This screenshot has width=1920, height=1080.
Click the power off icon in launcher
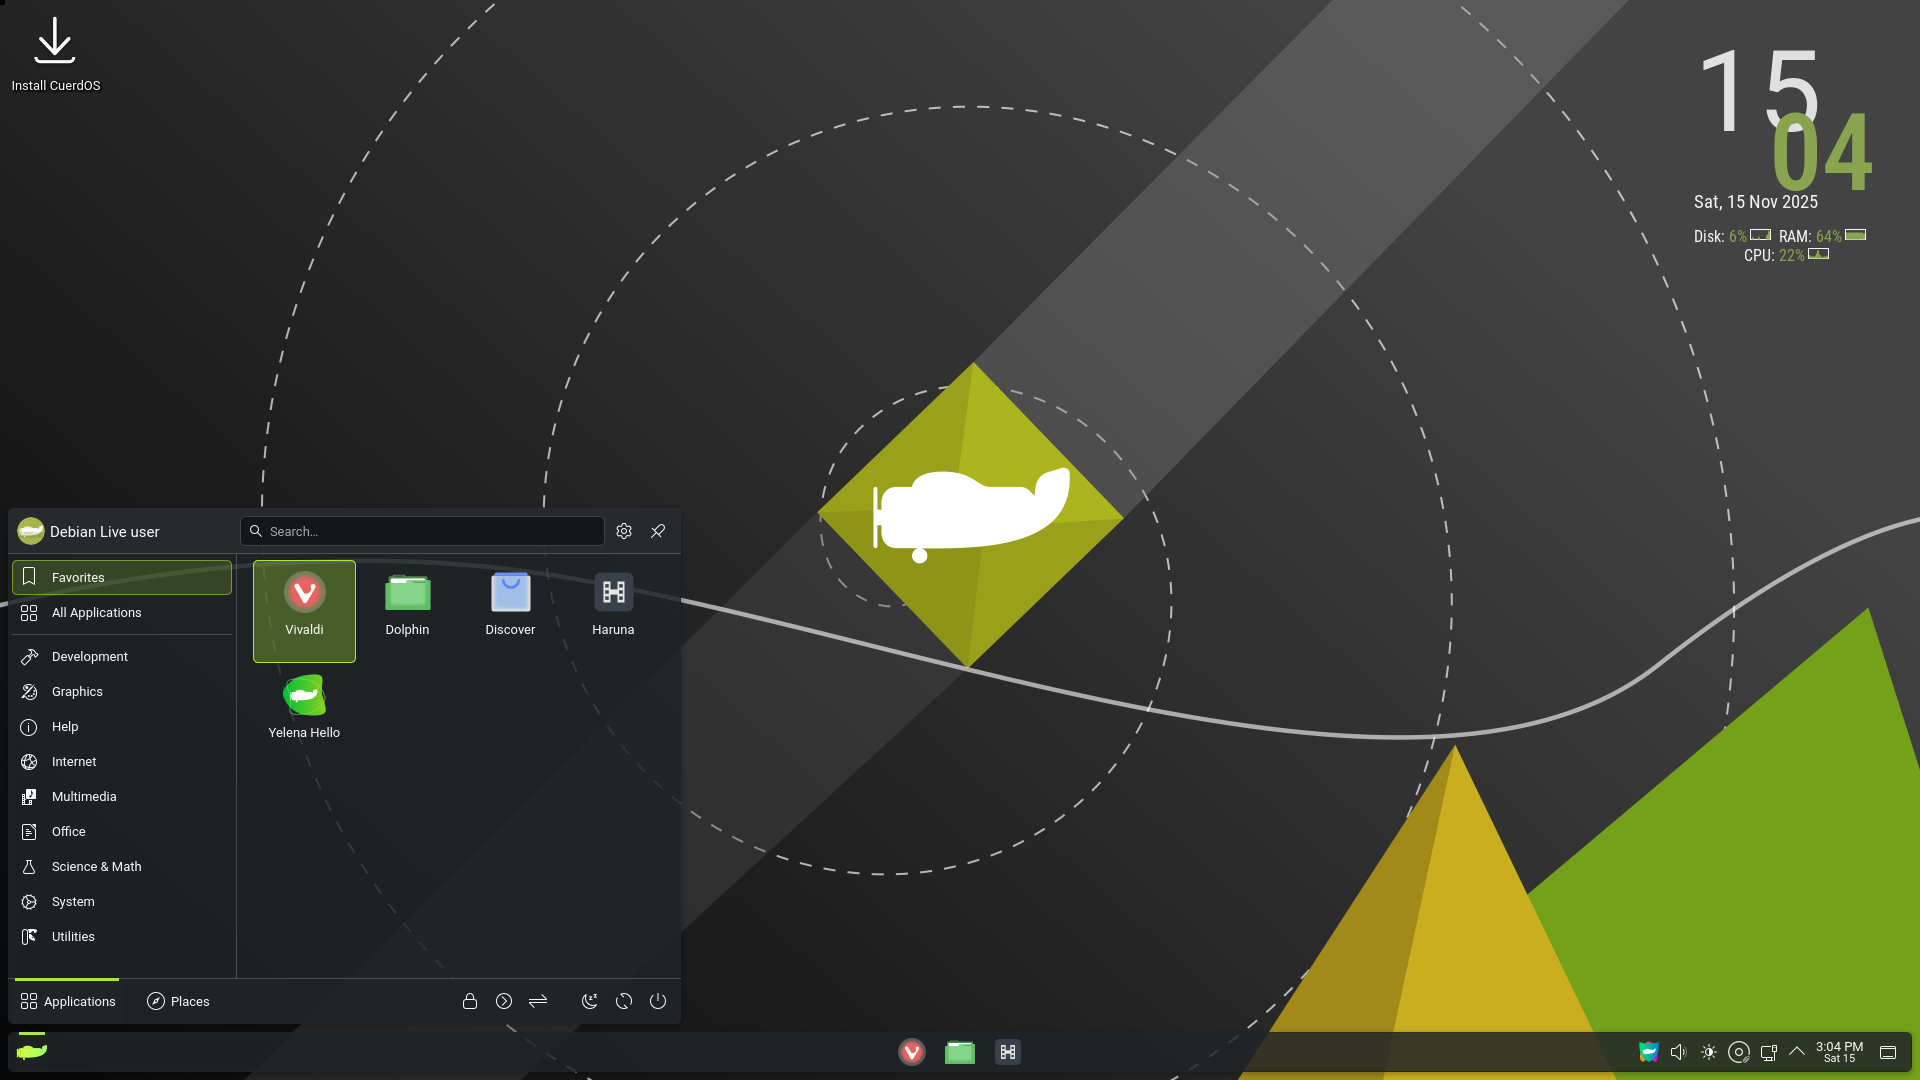click(x=658, y=1001)
